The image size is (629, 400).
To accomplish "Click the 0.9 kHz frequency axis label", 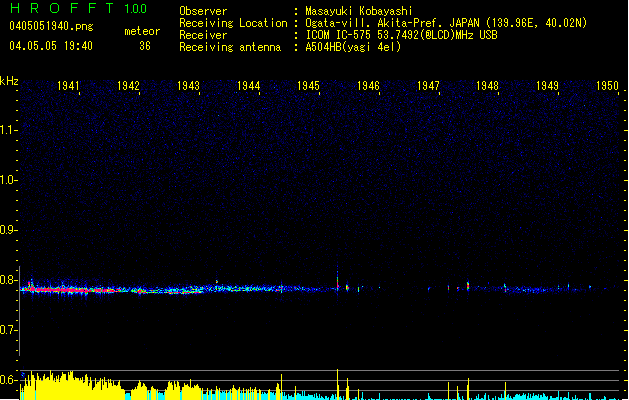I will tap(8, 230).
